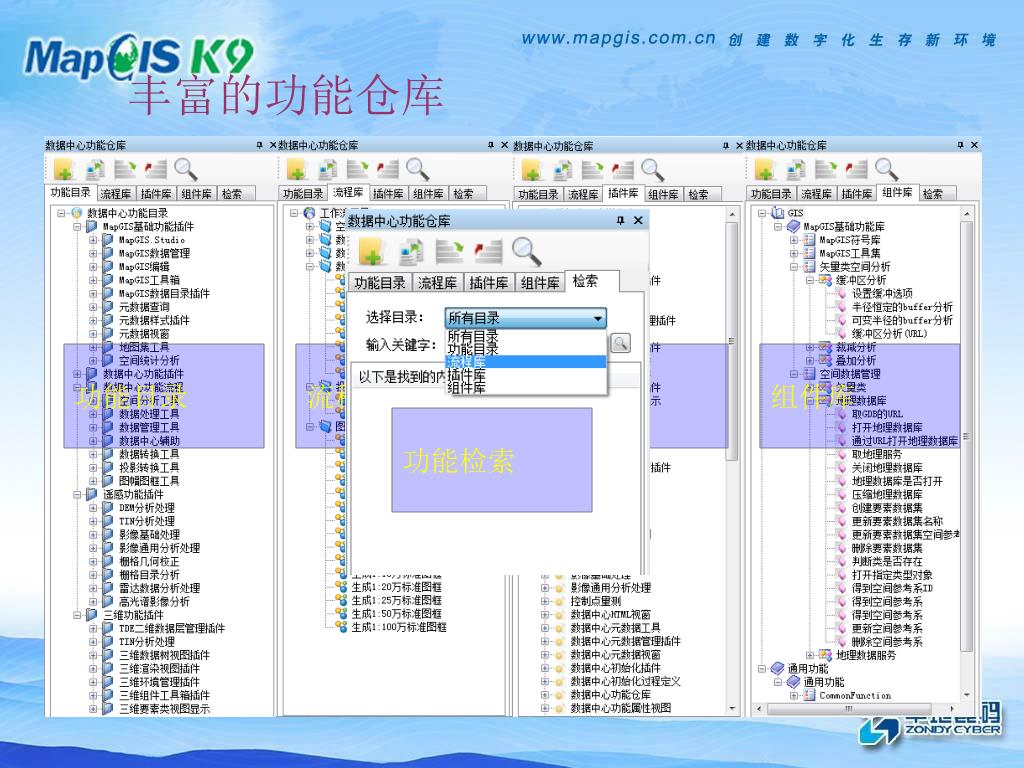Select the 元数据查询 tree item
Screen dimensions: 1024x768
tap(144, 307)
